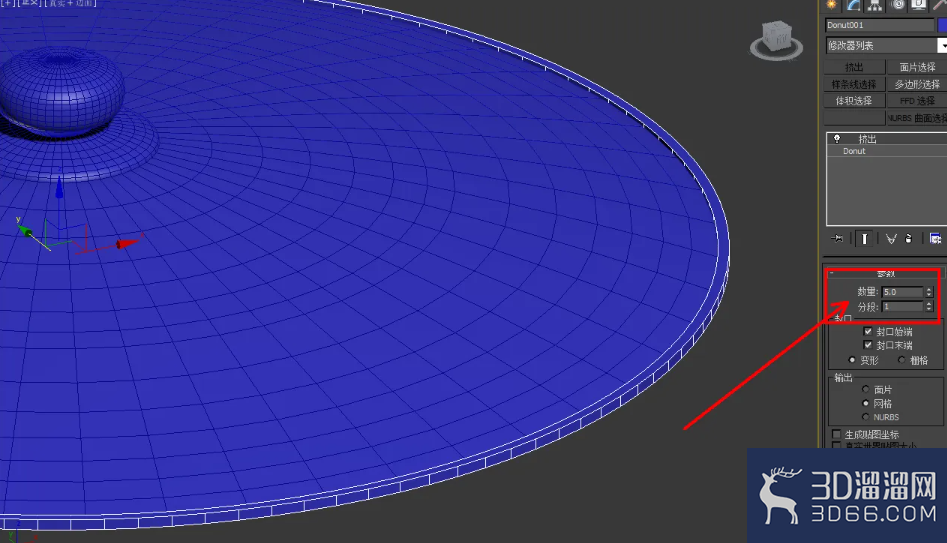The image size is (947, 543).
Task: Click the 分段 spinner arrows
Action: [x=929, y=307]
